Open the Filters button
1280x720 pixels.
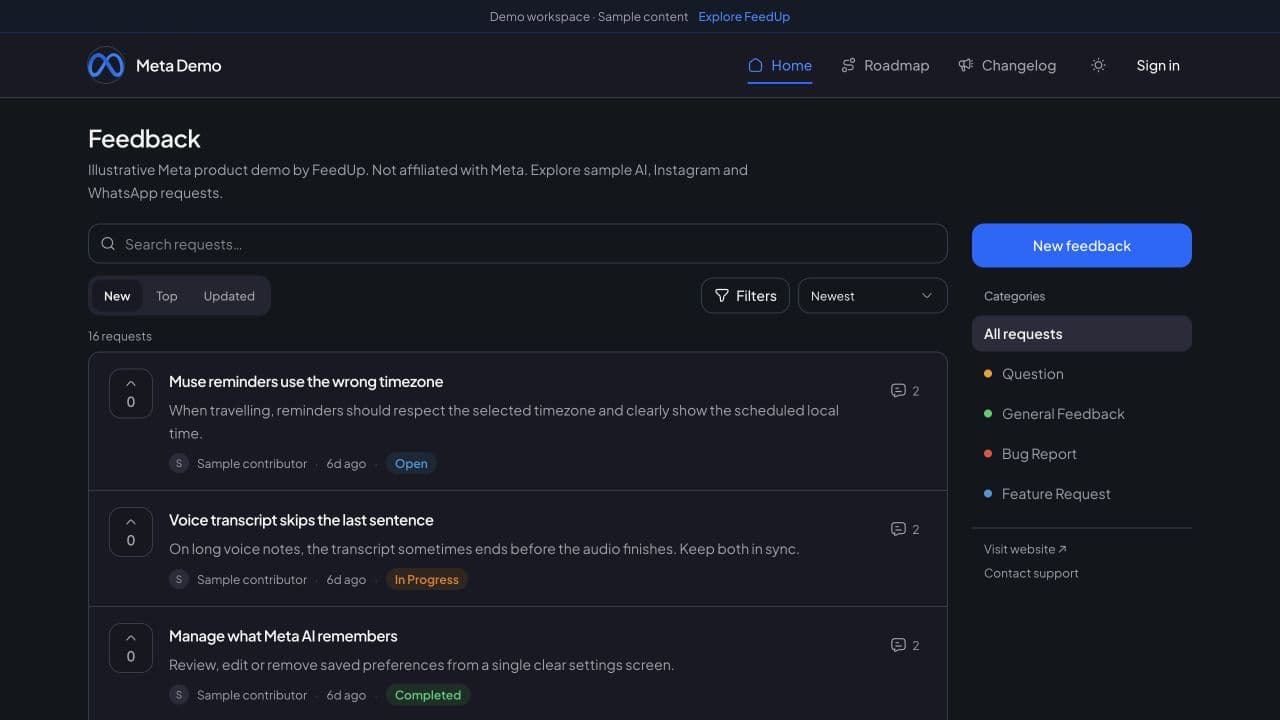745,296
